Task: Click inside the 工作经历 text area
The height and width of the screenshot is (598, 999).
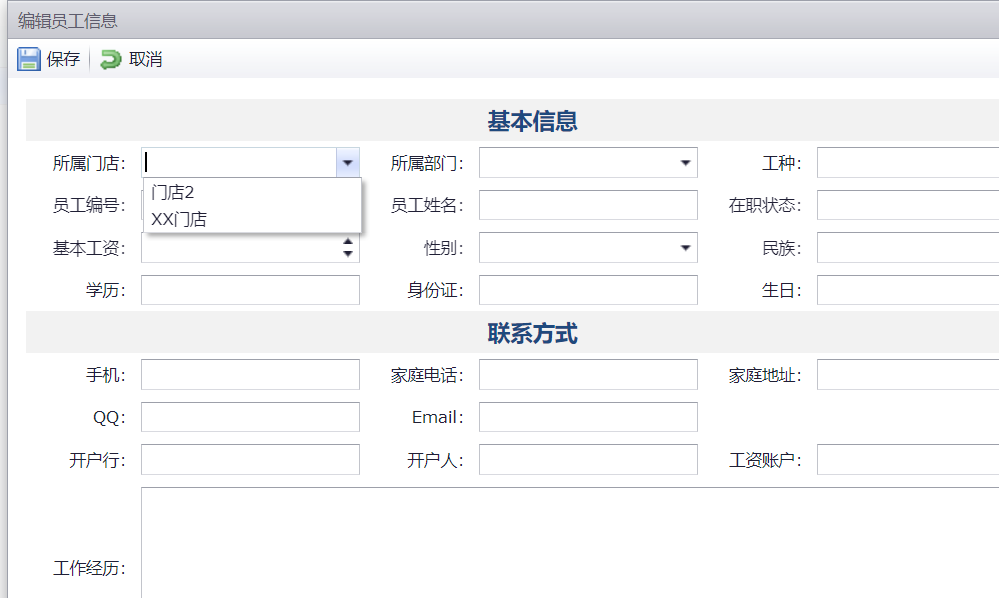Action: pyautogui.click(x=570, y=543)
